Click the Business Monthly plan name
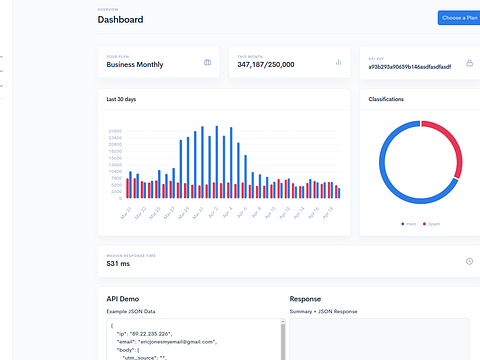This screenshot has height=360, width=480. [x=135, y=65]
